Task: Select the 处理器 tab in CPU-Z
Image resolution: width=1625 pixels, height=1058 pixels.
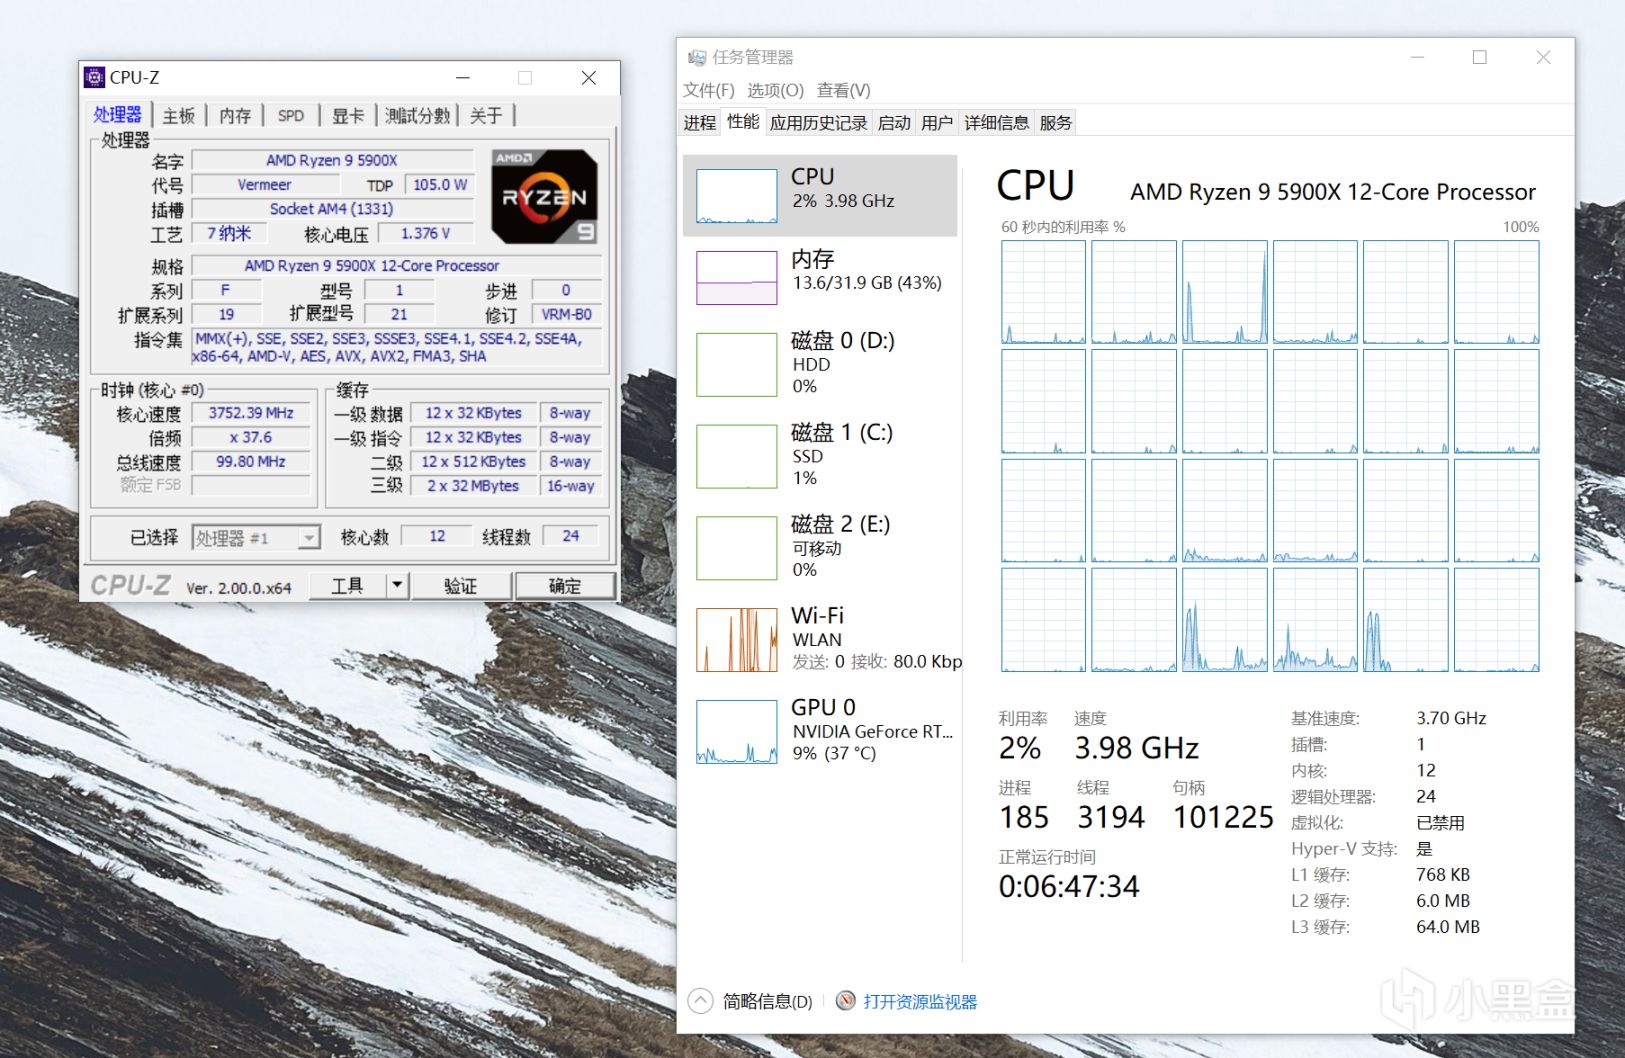Action: [x=118, y=114]
